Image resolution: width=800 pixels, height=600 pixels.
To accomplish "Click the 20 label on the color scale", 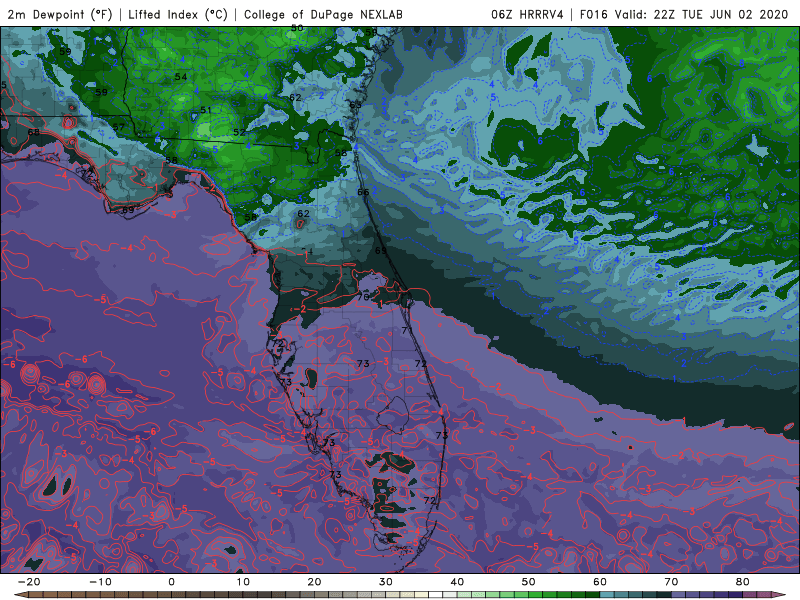I will coord(314,582).
